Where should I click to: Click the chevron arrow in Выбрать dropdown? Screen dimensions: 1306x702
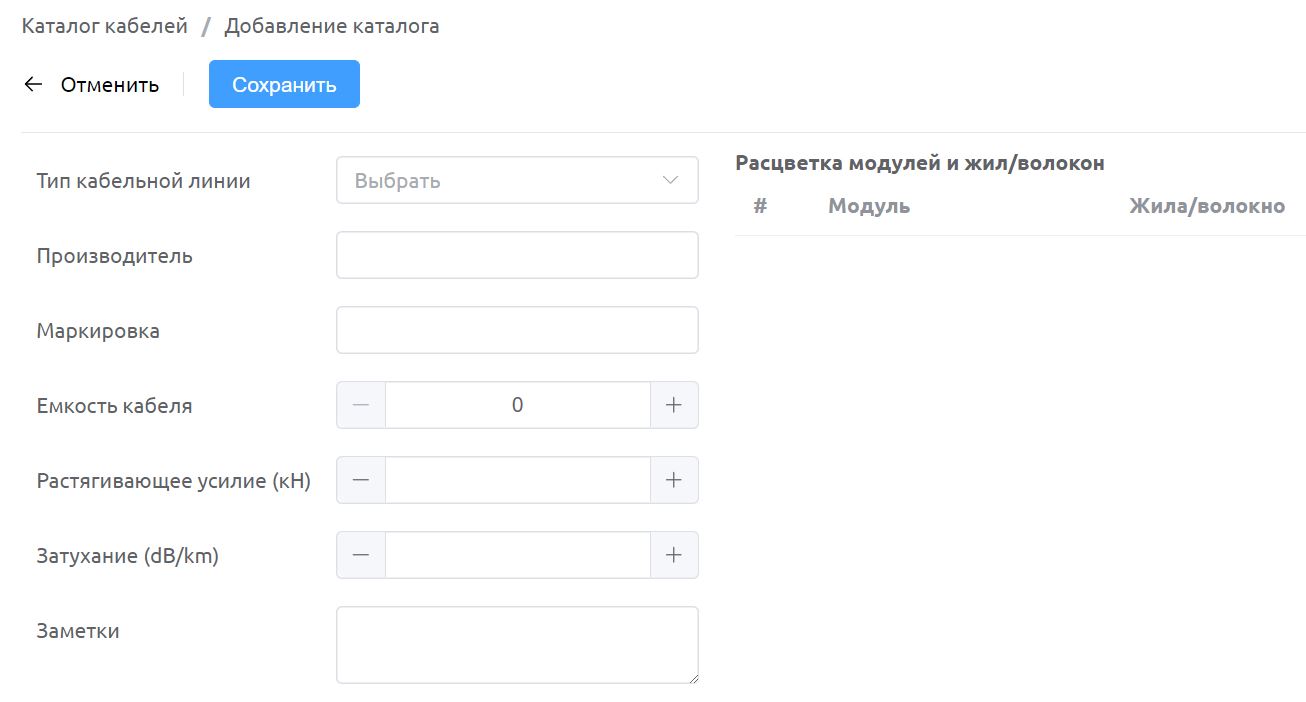[x=671, y=181]
